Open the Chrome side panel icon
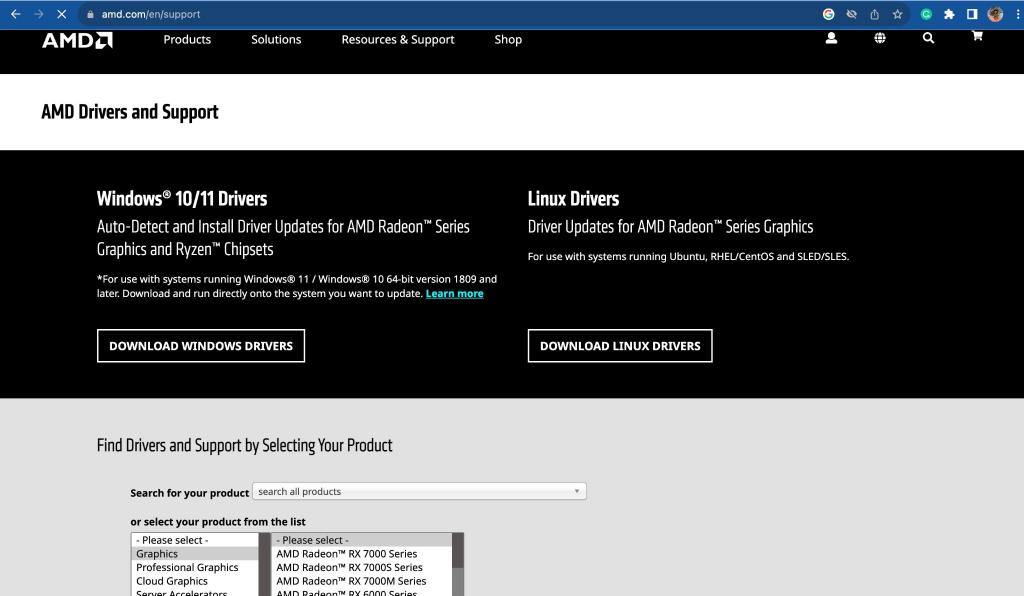 pos(970,14)
